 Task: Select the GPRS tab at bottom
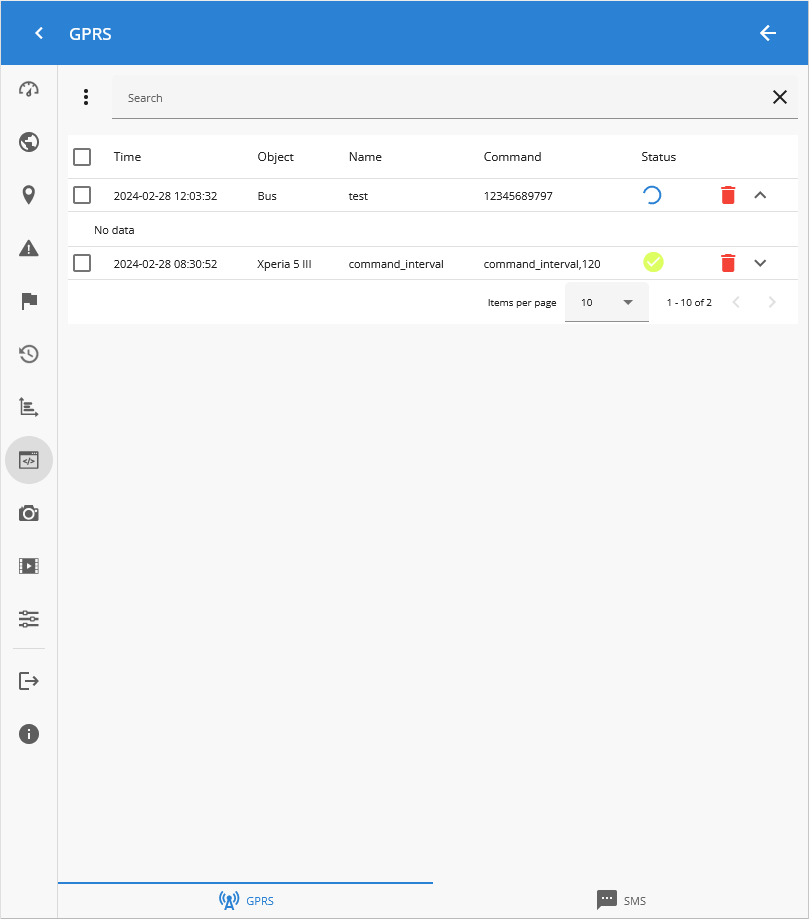[246, 900]
